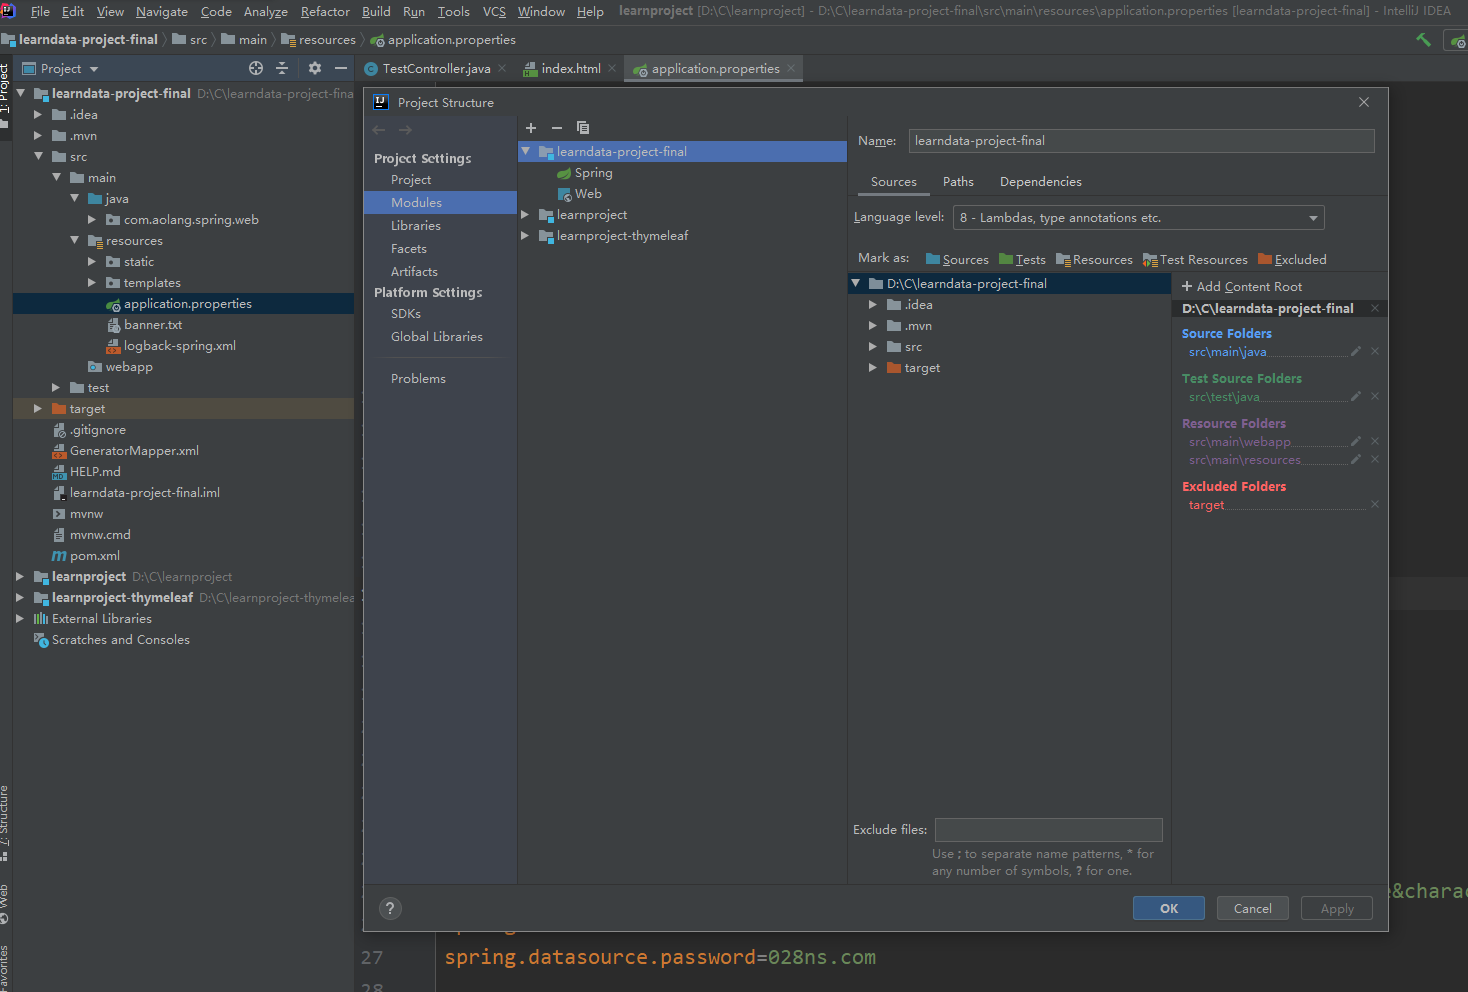Click the forward arrow in Project Structure
The image size is (1468, 992).
(405, 130)
